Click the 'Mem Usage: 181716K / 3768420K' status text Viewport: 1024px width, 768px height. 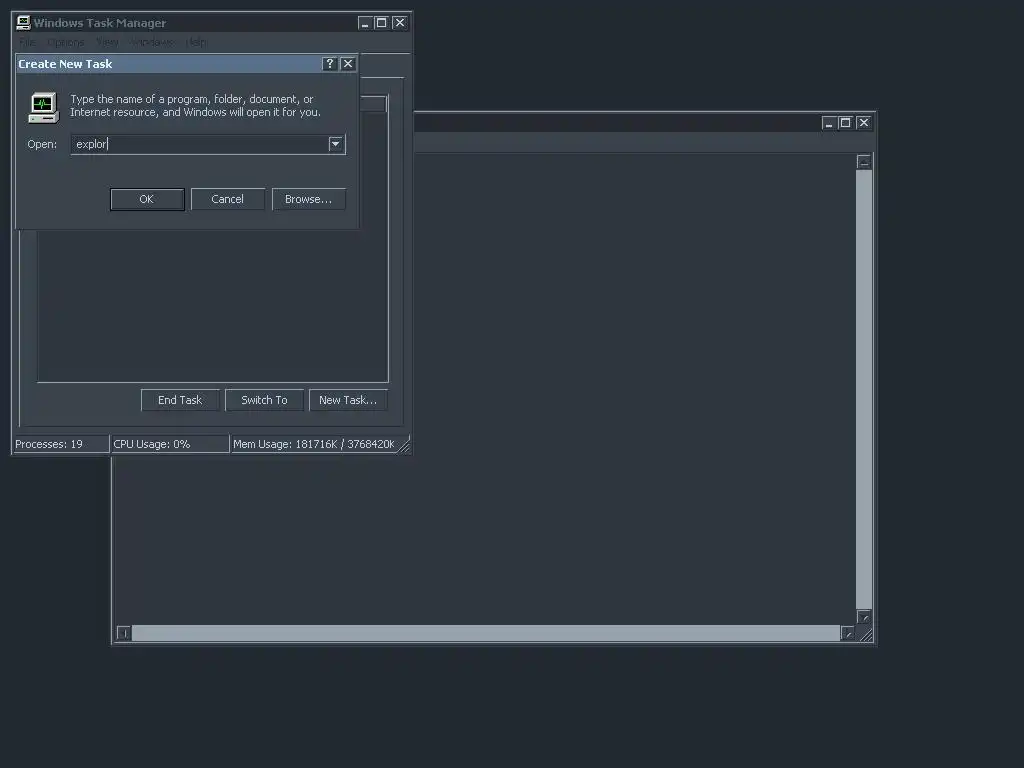[313, 444]
